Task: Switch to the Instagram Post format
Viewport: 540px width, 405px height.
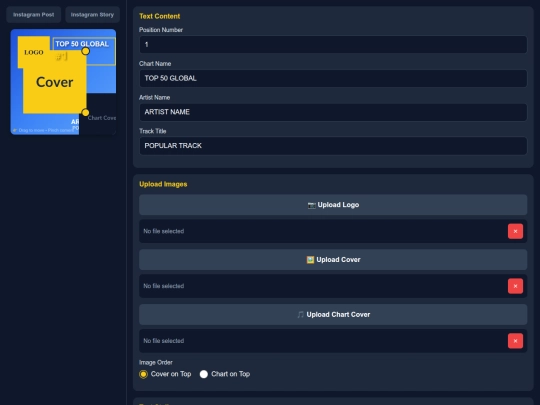Action: click(x=33, y=14)
